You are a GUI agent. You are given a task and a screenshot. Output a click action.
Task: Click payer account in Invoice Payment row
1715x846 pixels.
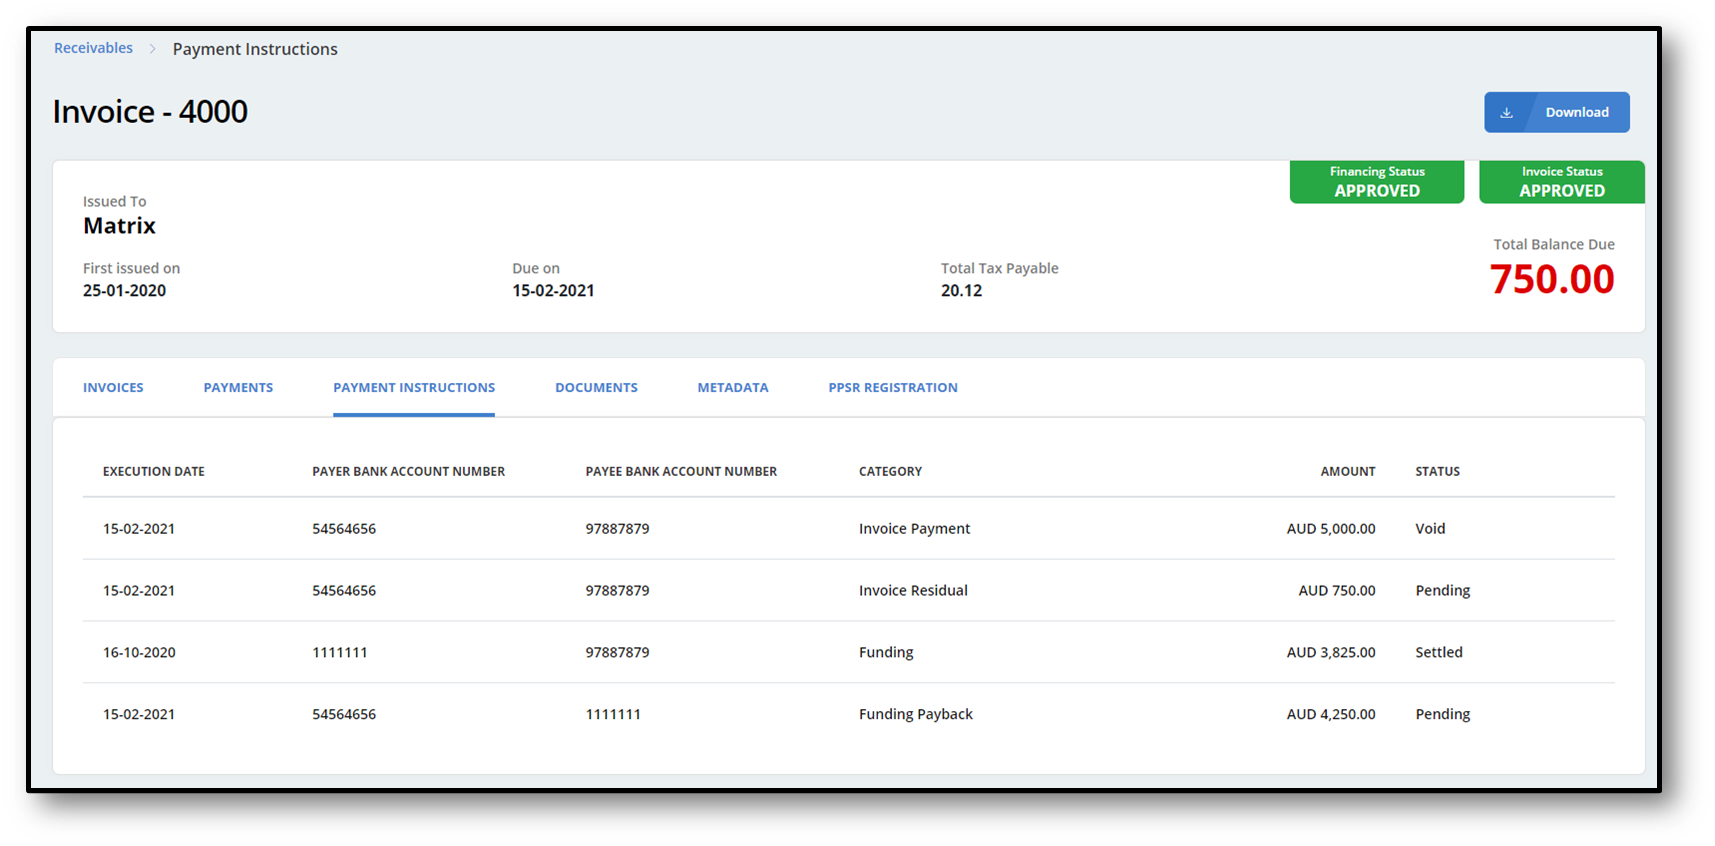(x=344, y=529)
